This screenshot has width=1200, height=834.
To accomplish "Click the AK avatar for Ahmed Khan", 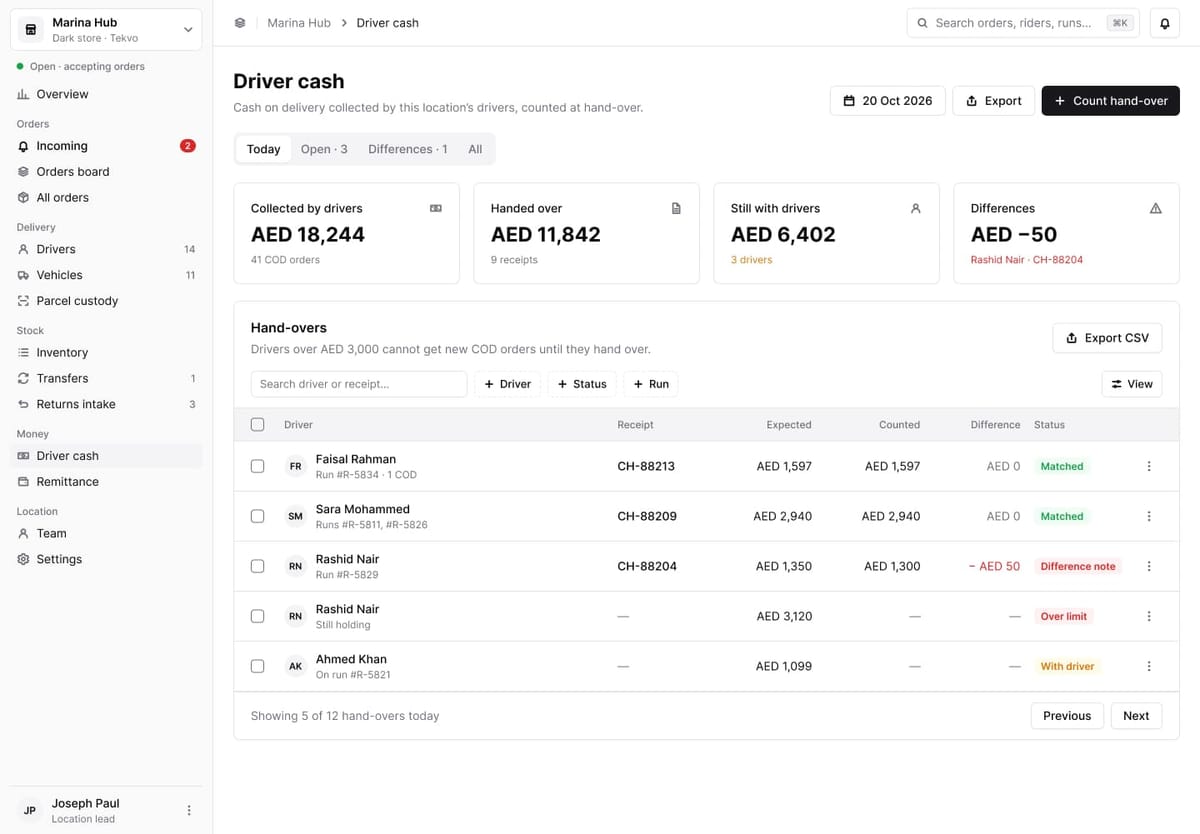I will tap(295, 666).
